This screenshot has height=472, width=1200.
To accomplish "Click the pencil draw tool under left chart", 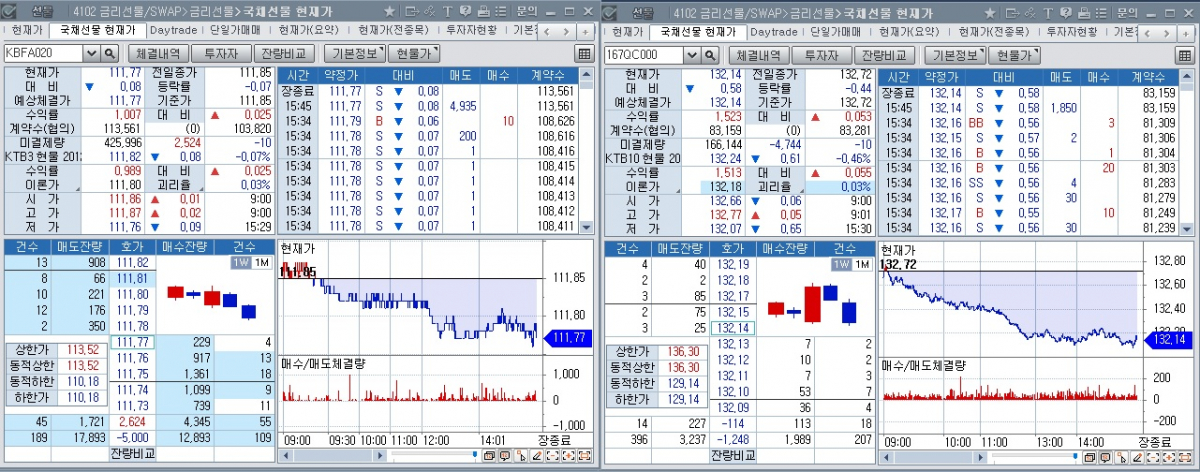I will pyautogui.click(x=537, y=456).
